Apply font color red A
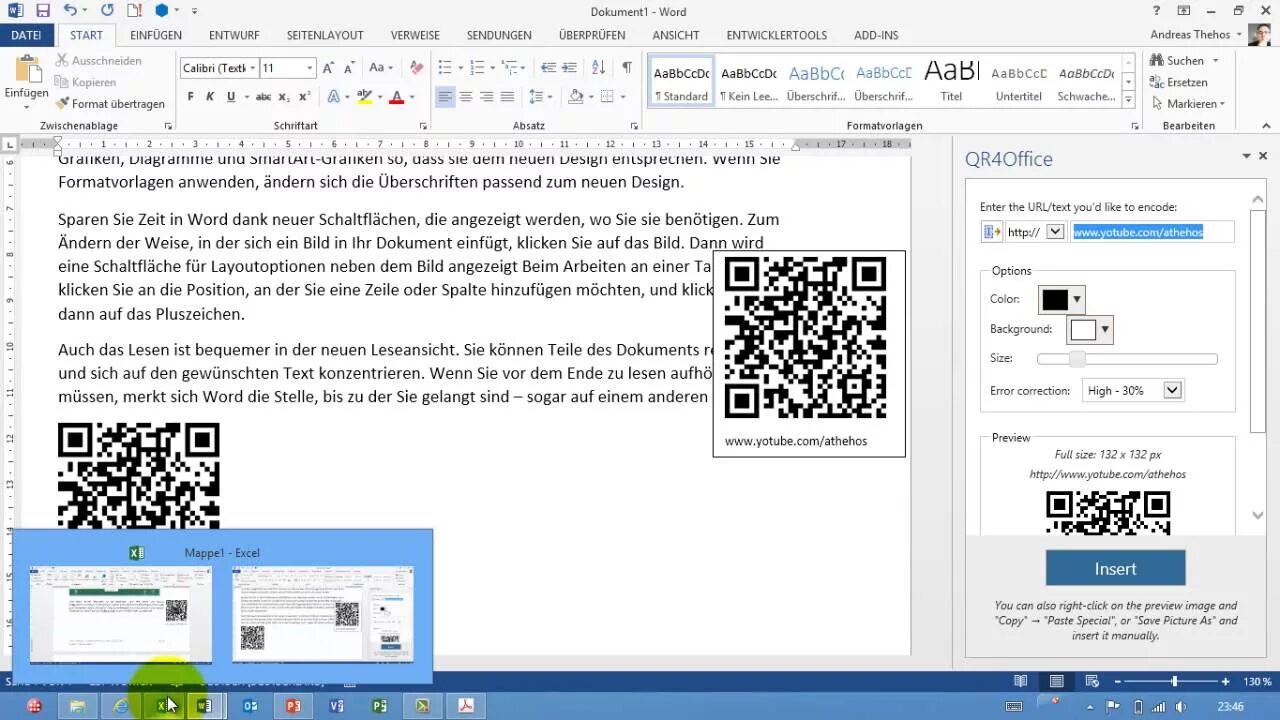The height and width of the screenshot is (720, 1280). point(396,97)
